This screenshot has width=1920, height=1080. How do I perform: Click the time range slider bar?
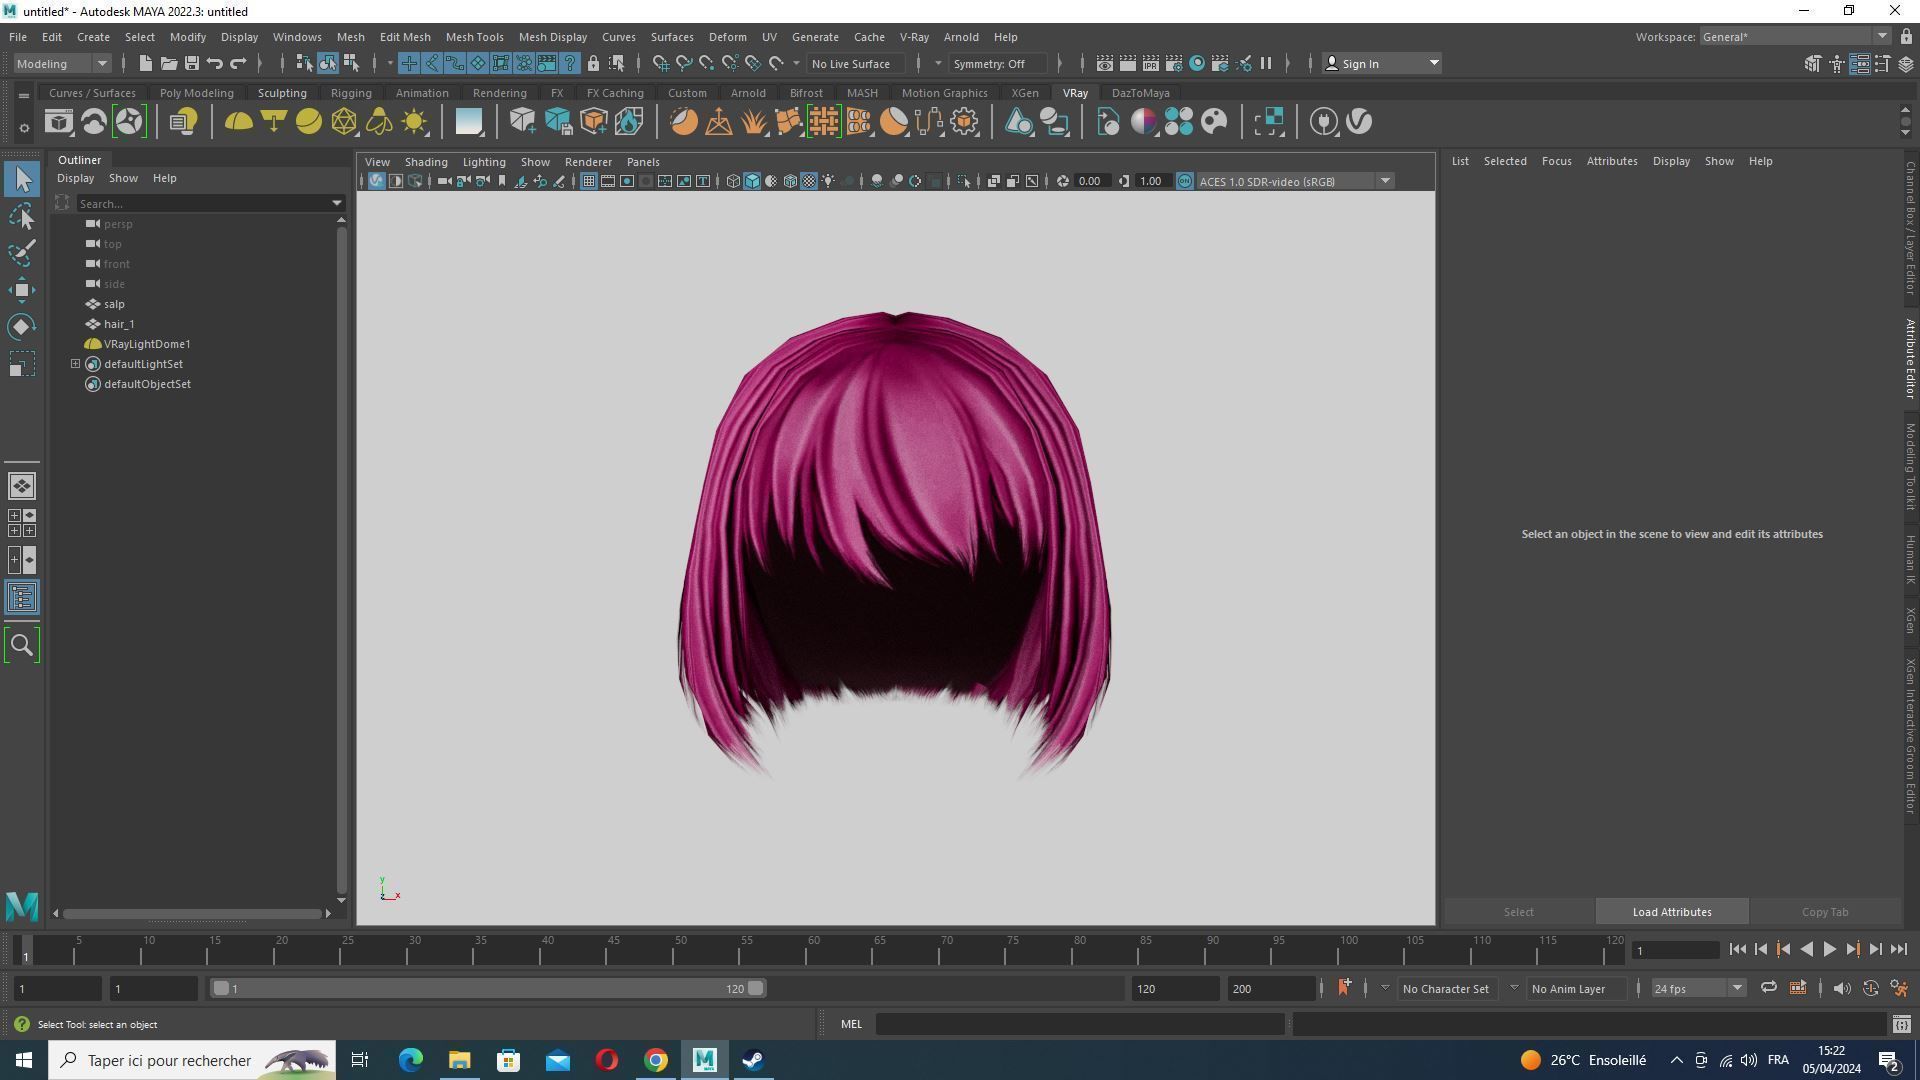488,988
